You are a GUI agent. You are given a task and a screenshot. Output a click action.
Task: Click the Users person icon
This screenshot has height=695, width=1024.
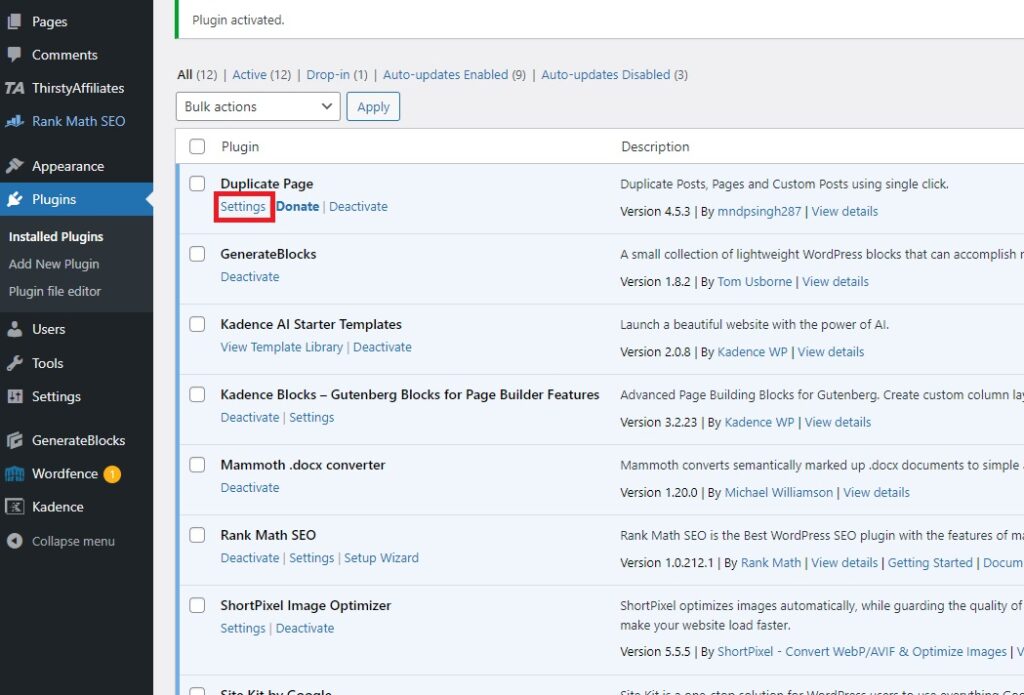[14, 329]
